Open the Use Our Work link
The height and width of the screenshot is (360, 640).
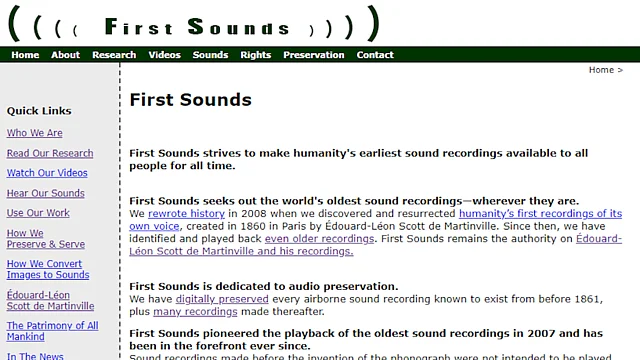(38, 213)
